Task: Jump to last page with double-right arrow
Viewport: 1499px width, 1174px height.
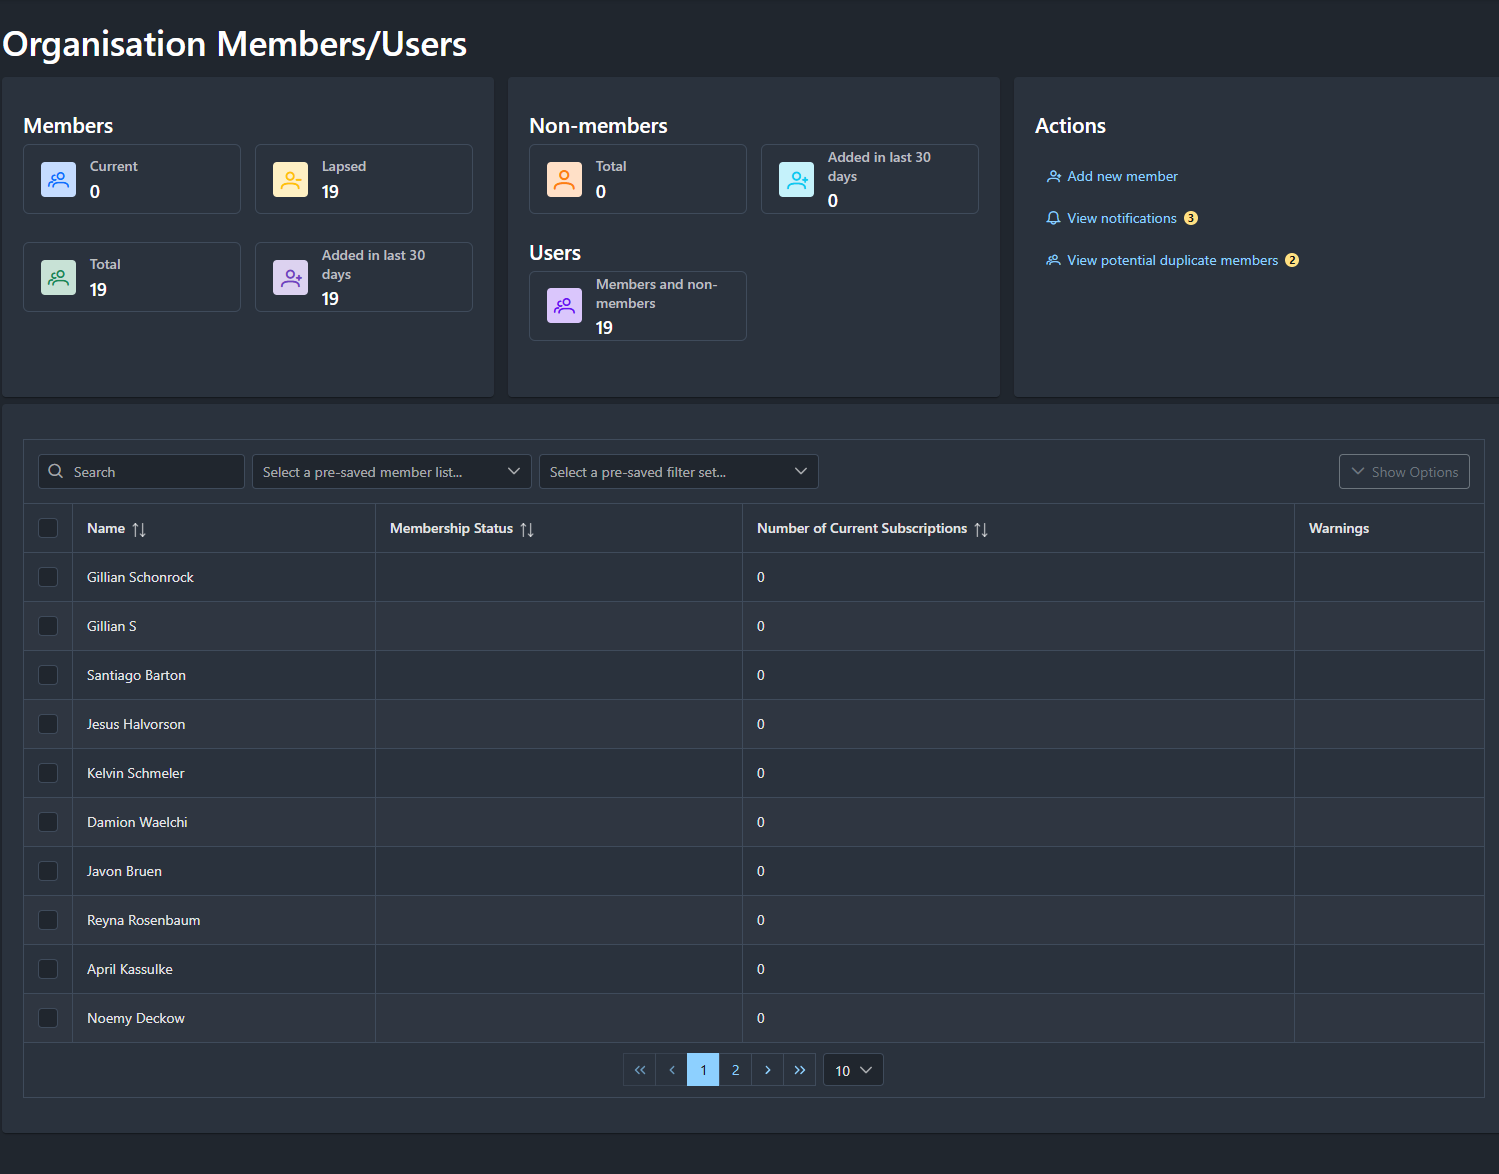Action: coord(799,1070)
